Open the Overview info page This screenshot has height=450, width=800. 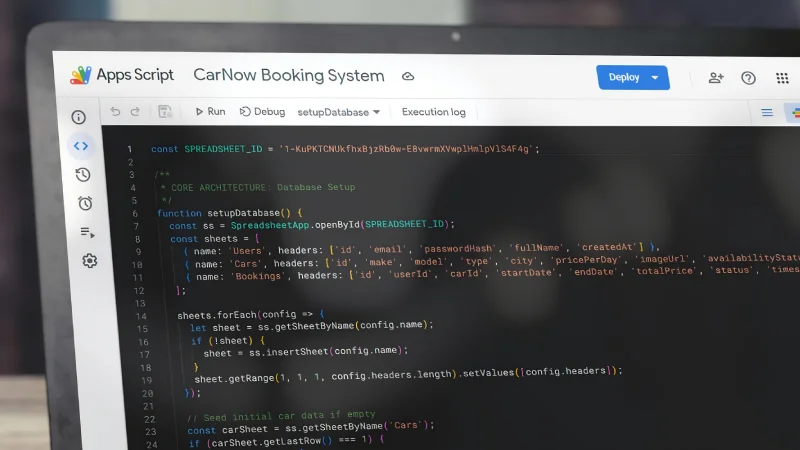(79, 117)
